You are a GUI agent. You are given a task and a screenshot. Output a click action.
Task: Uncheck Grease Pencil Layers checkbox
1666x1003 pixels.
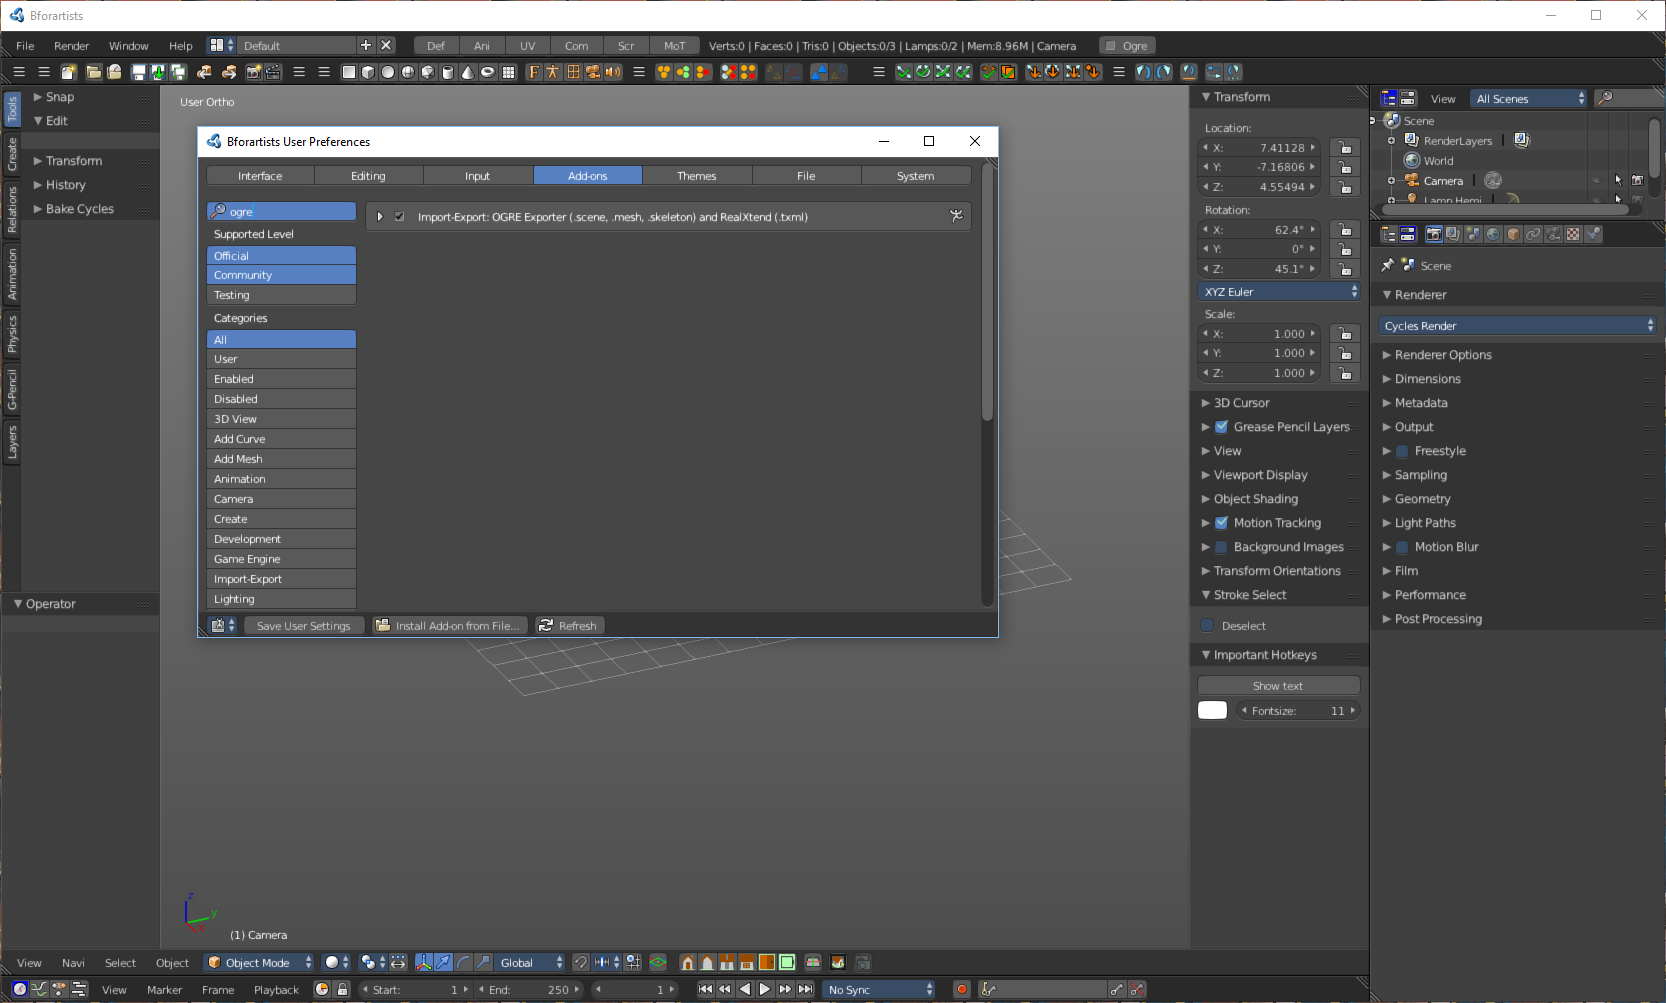[1221, 427]
